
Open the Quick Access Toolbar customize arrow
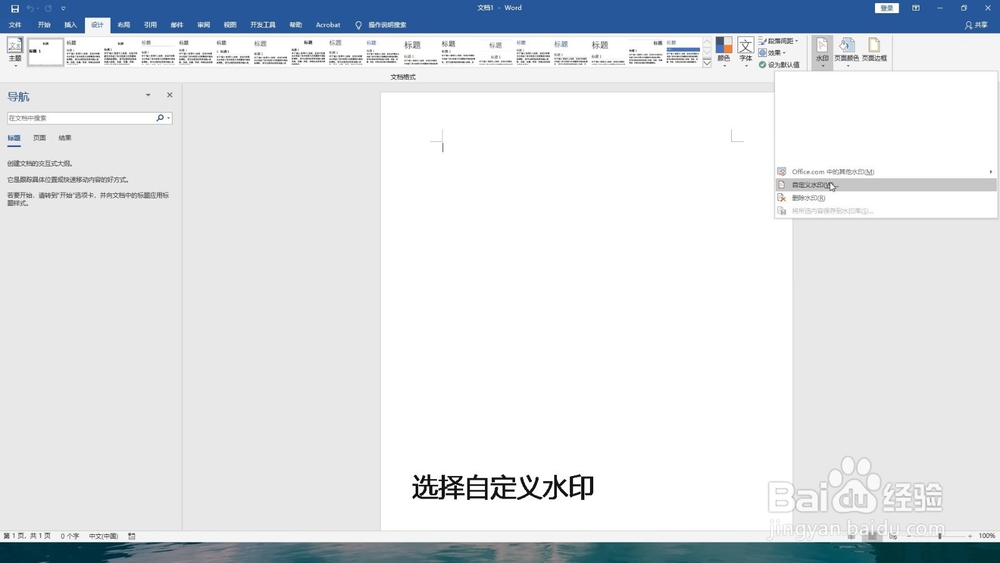tap(63, 8)
